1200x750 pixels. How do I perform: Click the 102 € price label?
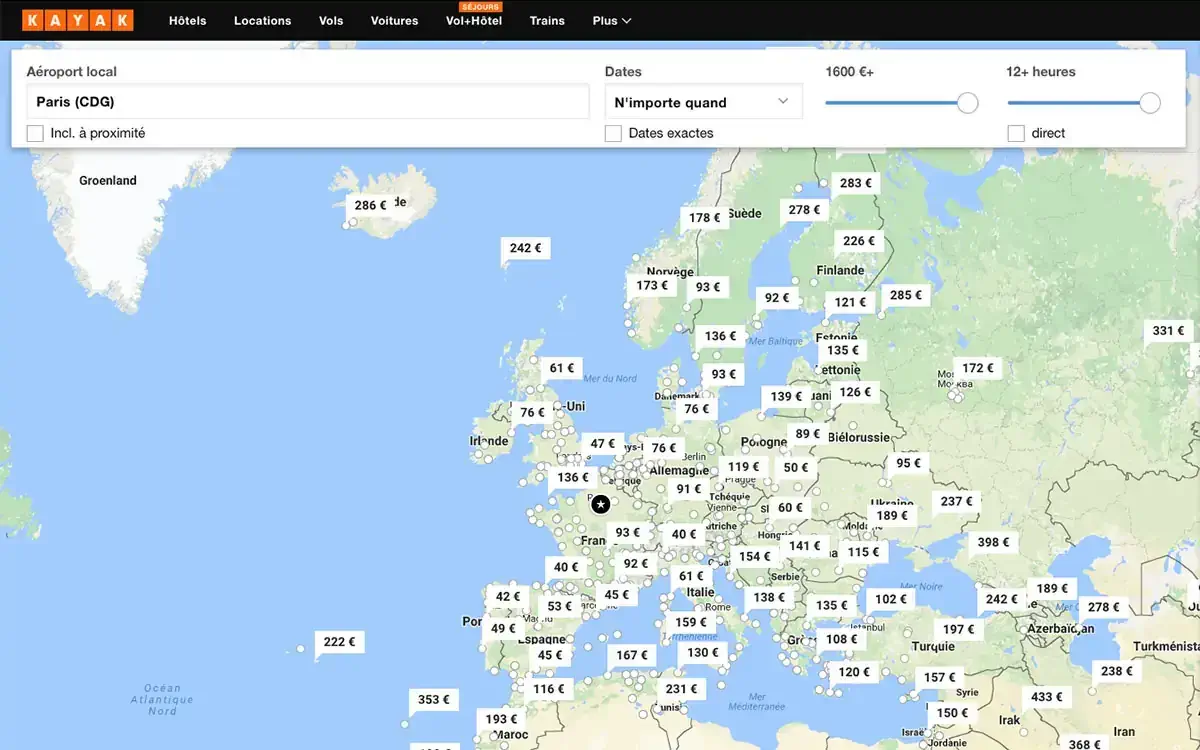click(891, 600)
